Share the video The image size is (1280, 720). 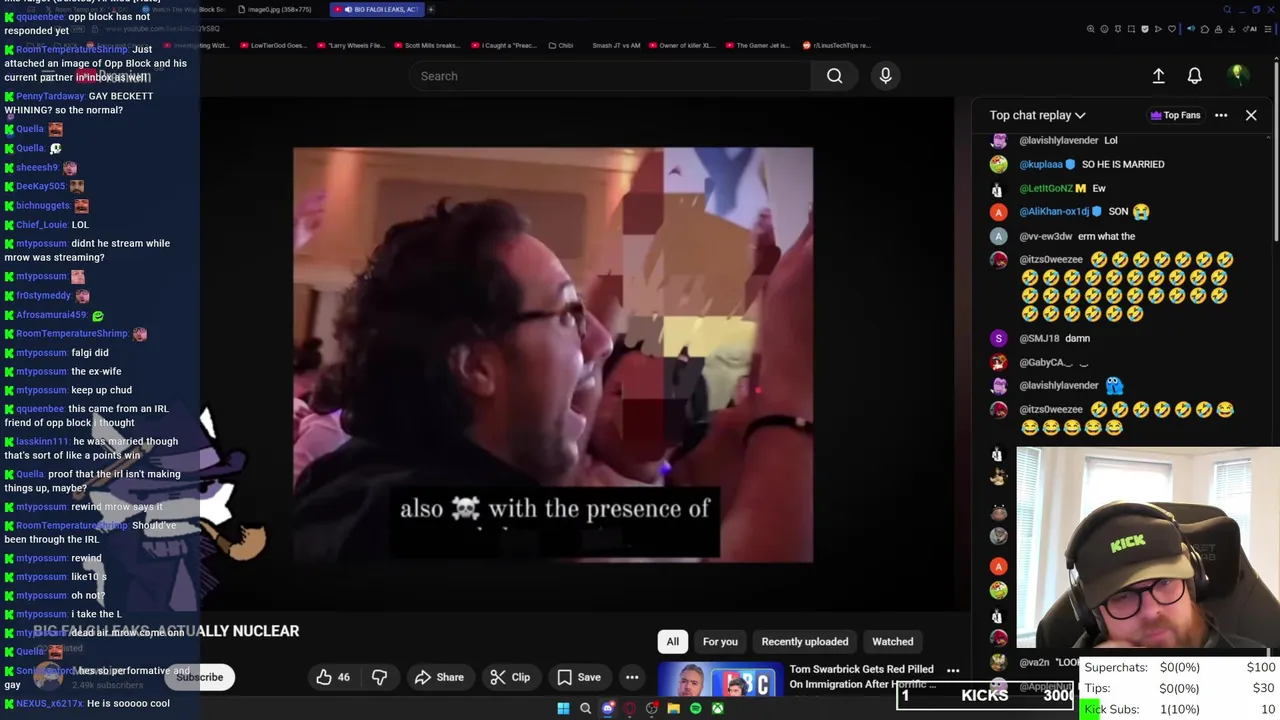coord(439,677)
